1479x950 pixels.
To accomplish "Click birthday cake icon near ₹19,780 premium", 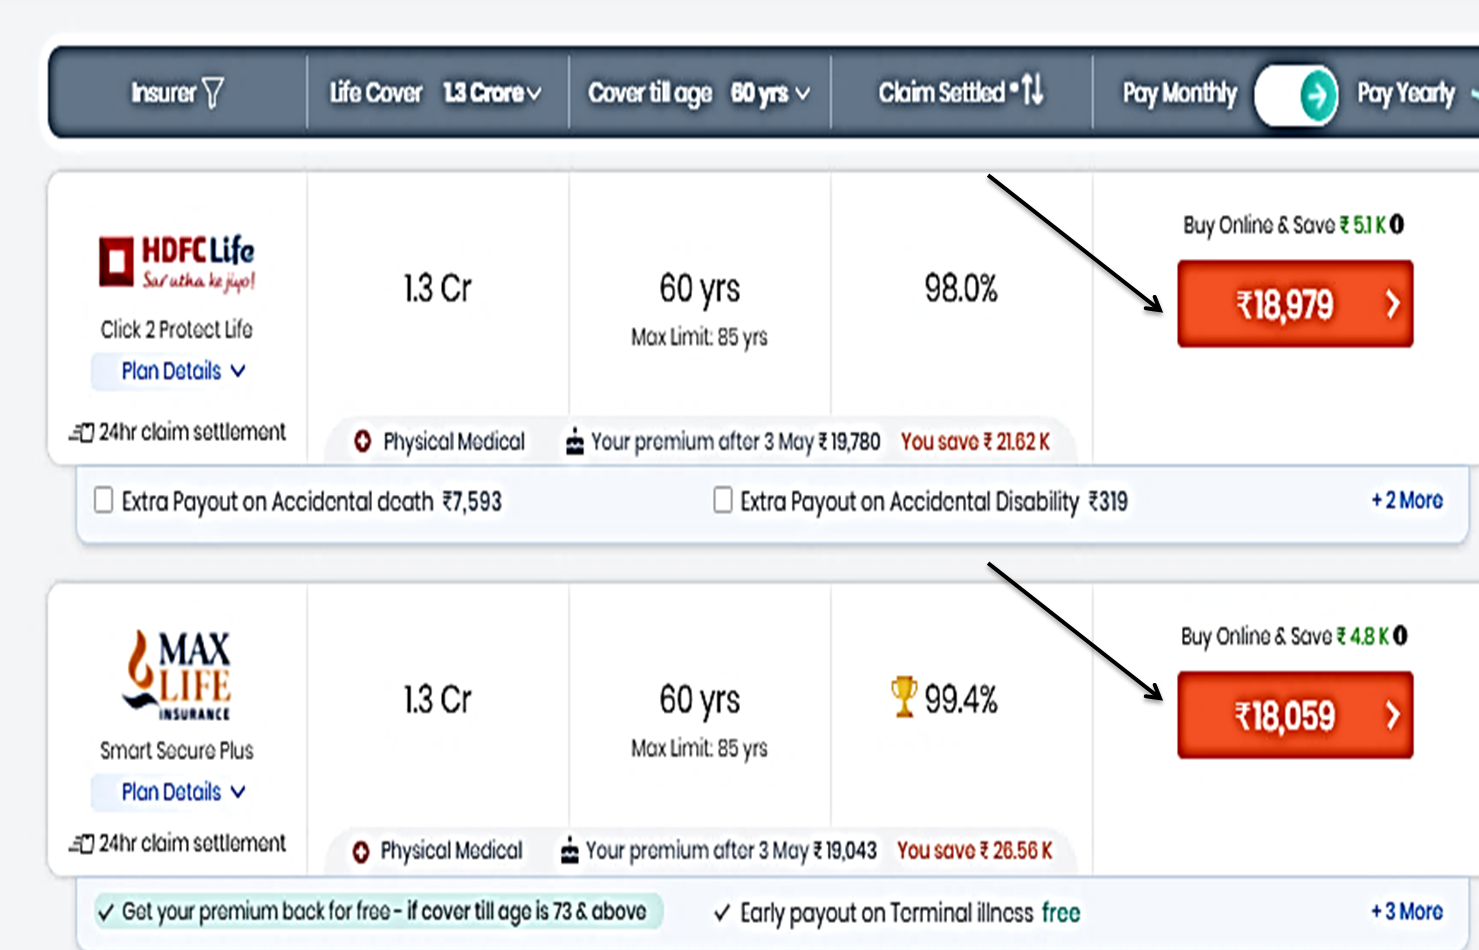I will (575, 441).
